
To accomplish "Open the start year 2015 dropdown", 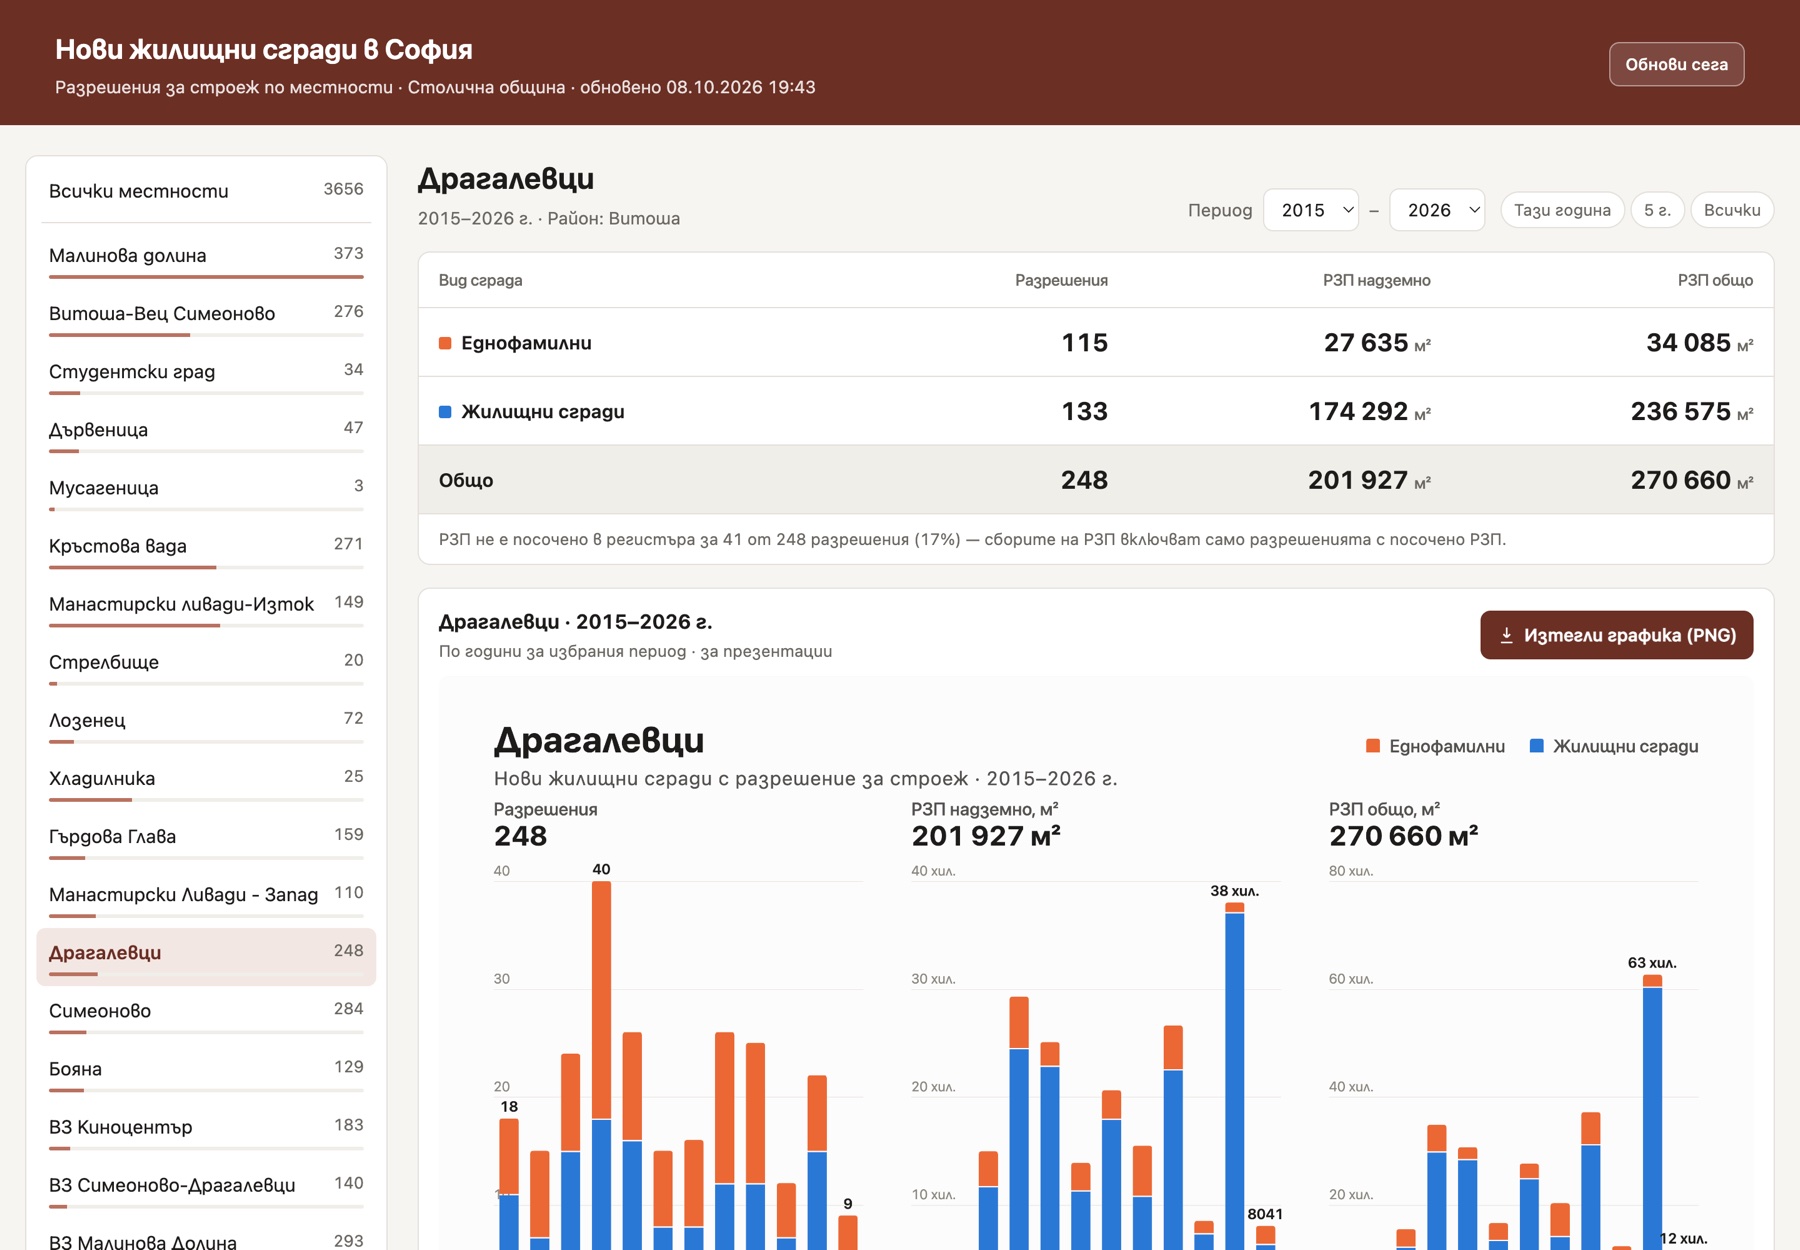I will [x=1311, y=210].
